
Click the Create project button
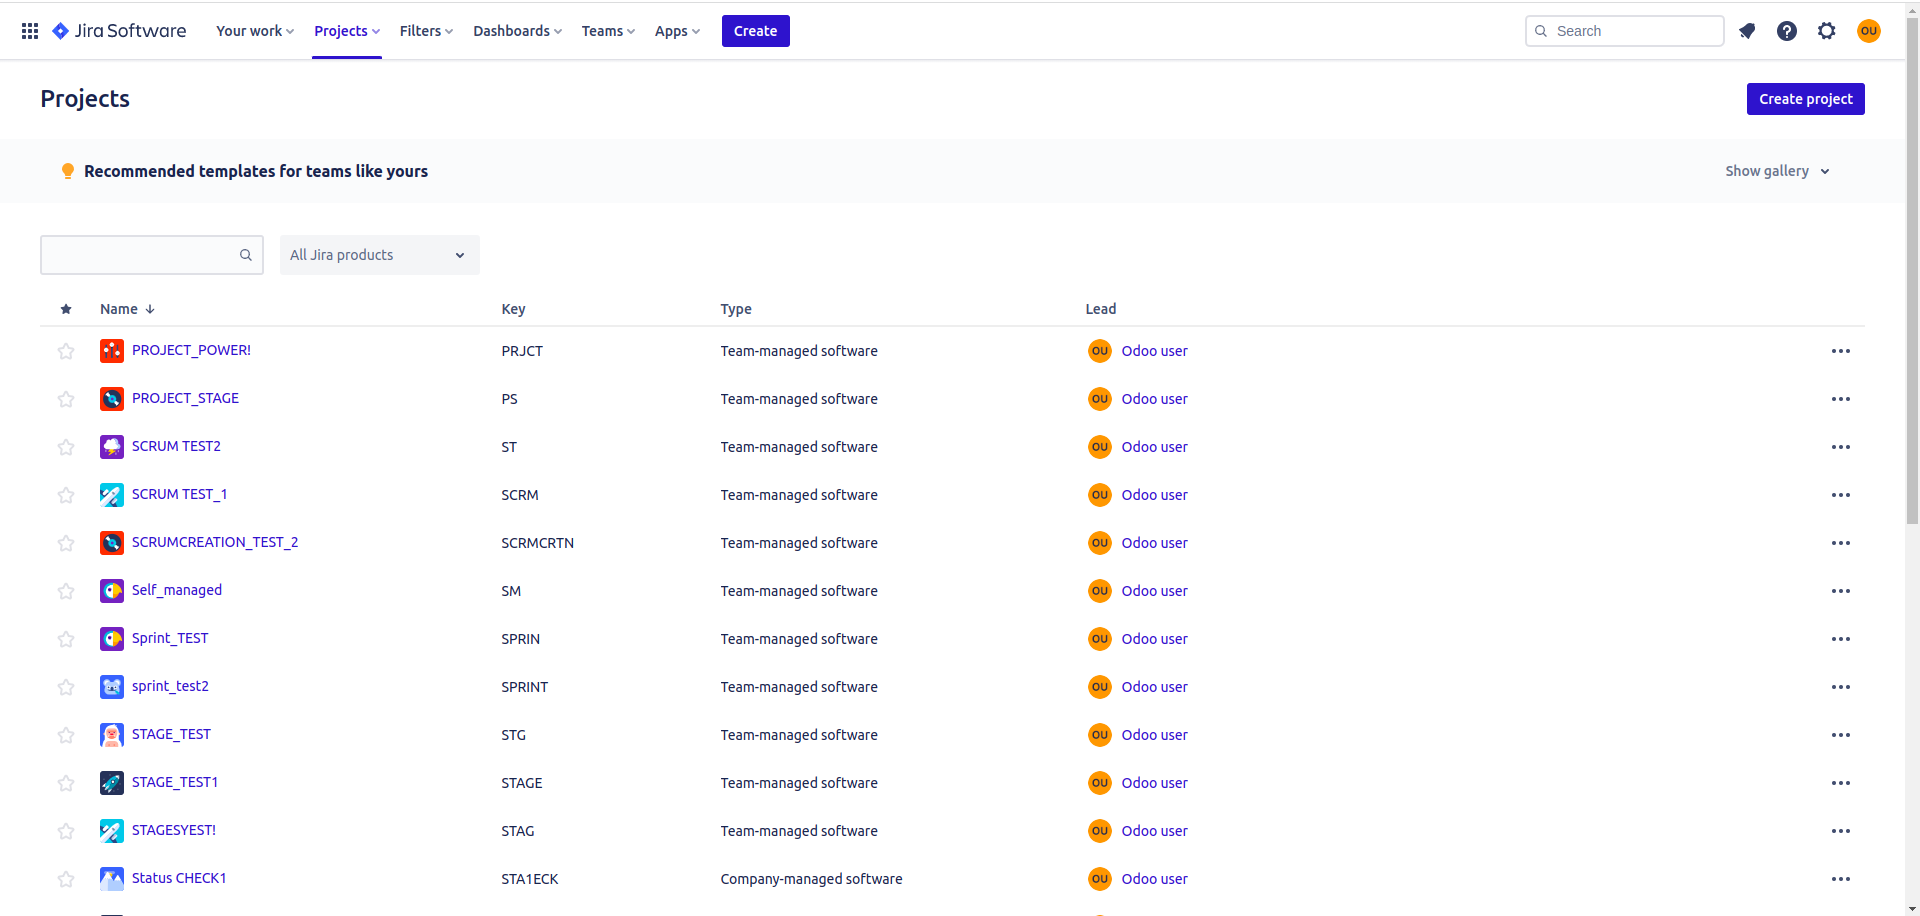coord(1805,99)
